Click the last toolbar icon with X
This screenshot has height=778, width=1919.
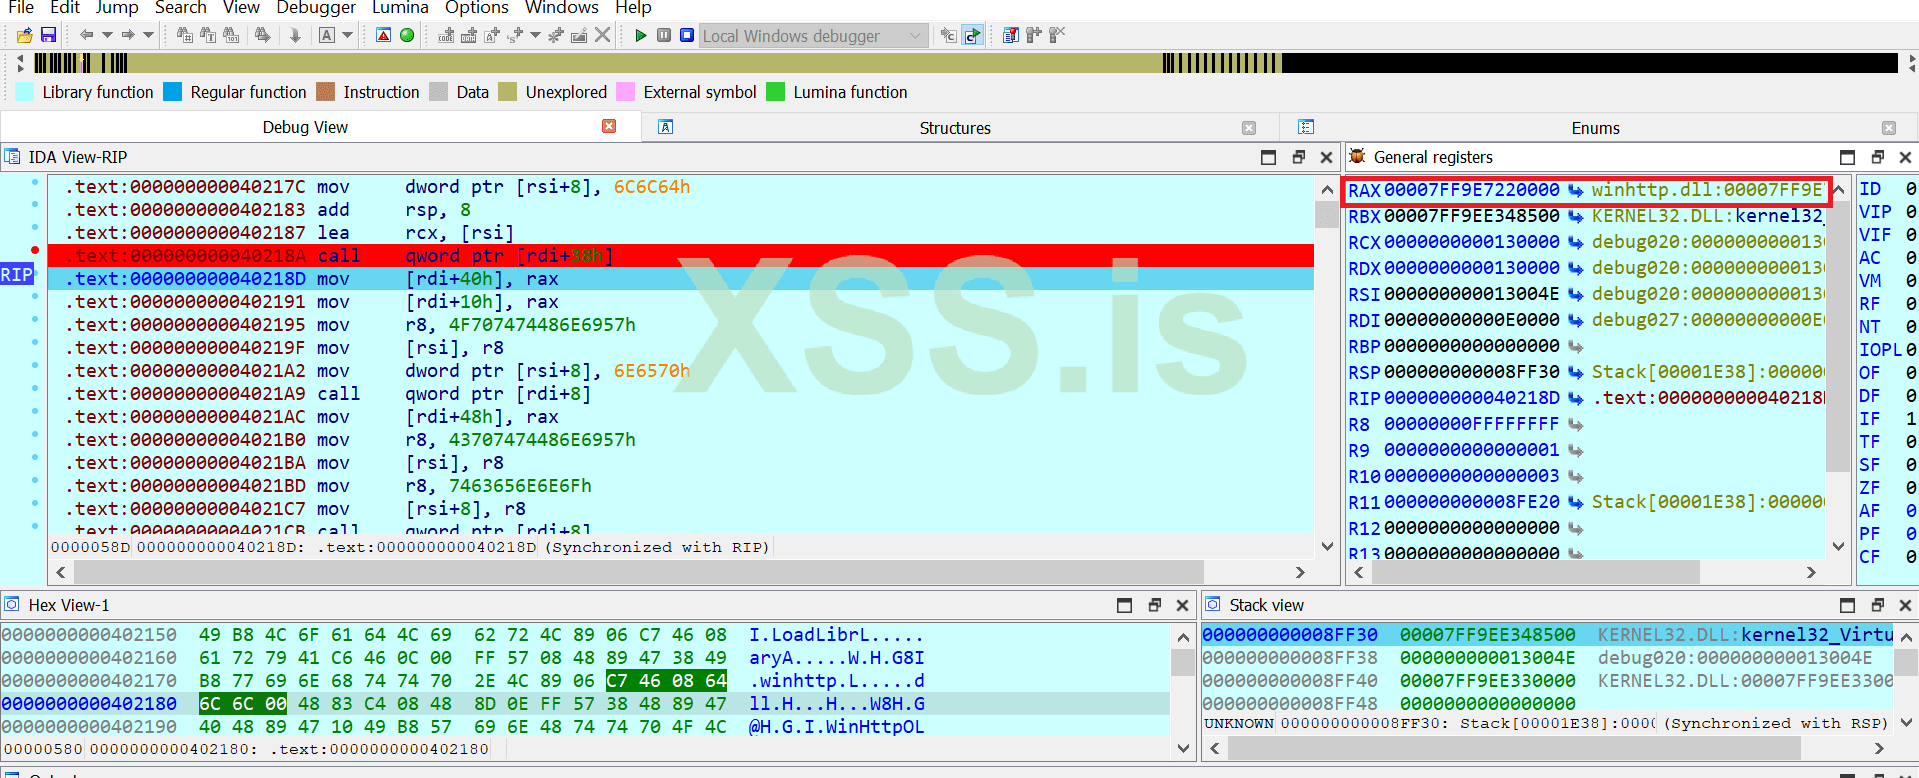coord(1057,35)
